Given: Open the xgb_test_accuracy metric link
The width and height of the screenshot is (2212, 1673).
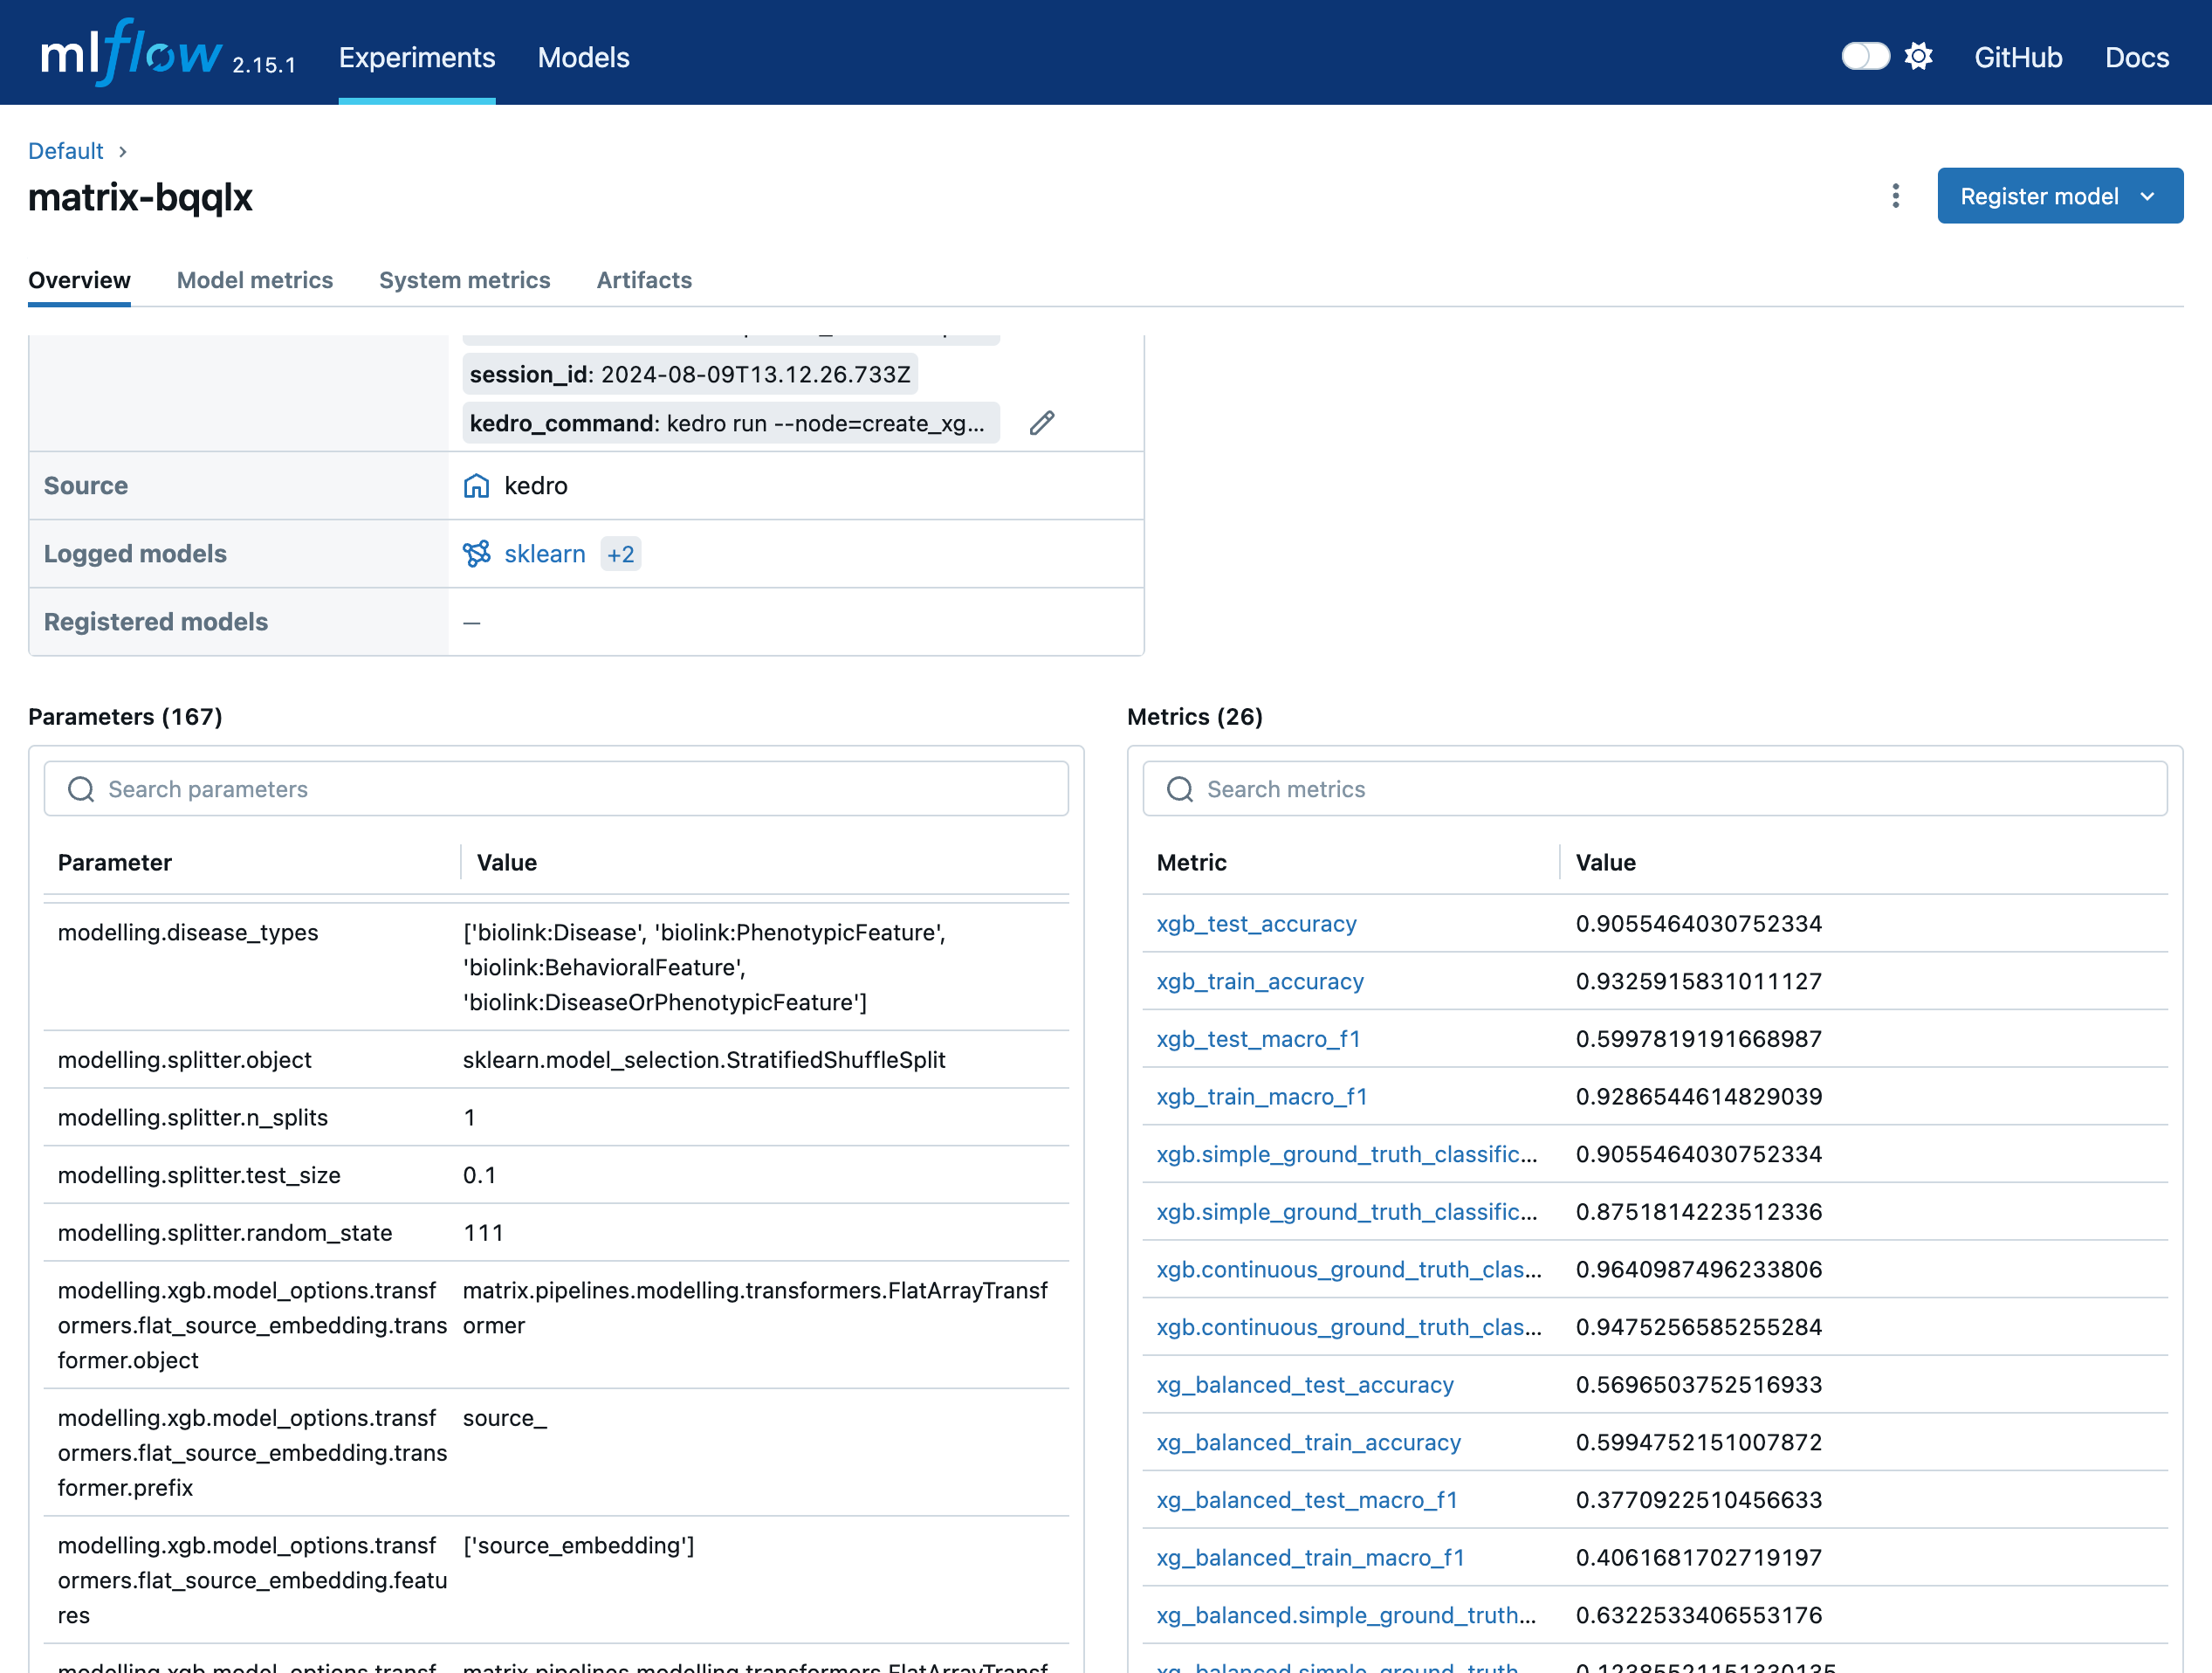Looking at the screenshot, I should click(x=1256, y=923).
